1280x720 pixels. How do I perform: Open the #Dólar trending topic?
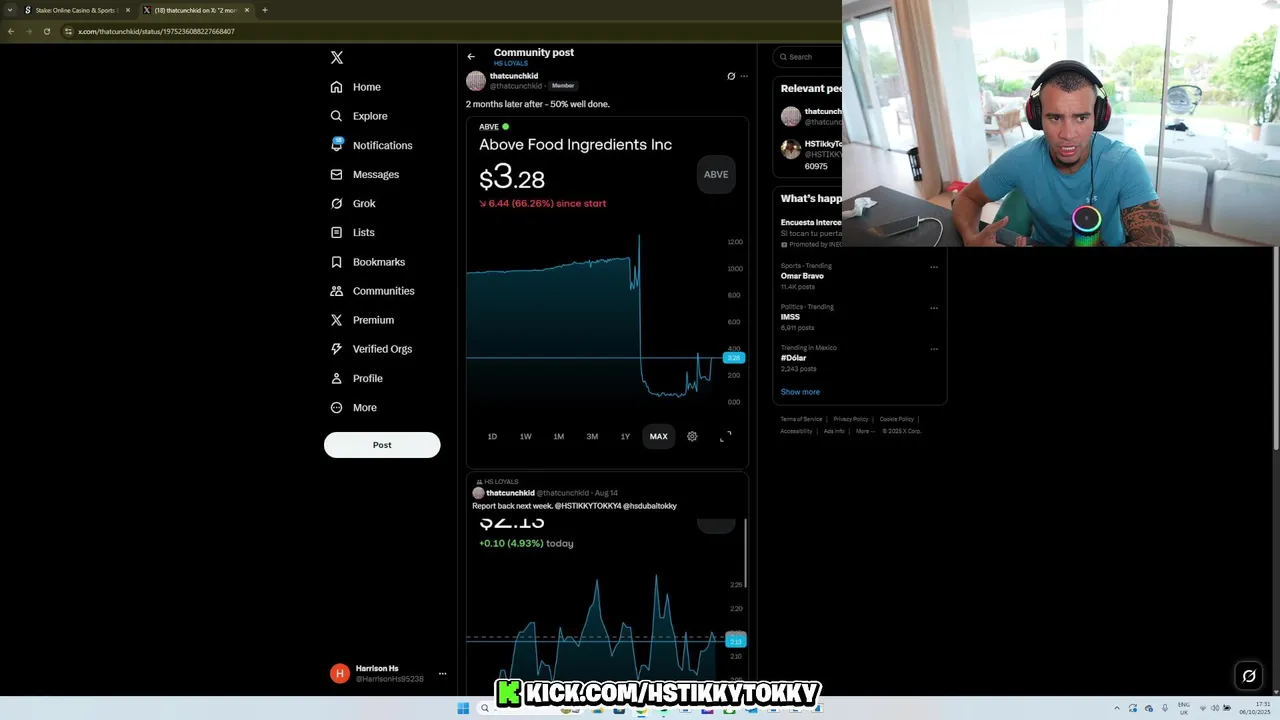794,358
